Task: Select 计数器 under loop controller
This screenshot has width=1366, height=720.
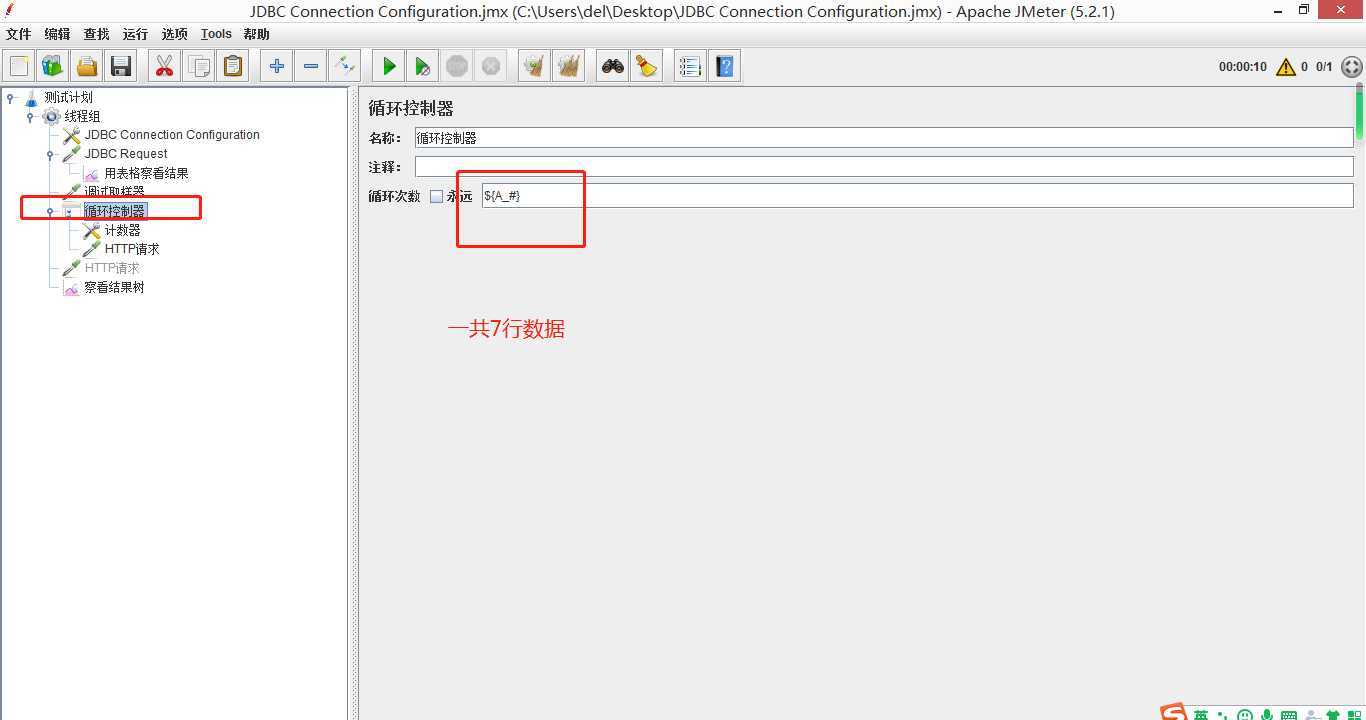Action: click(x=122, y=230)
